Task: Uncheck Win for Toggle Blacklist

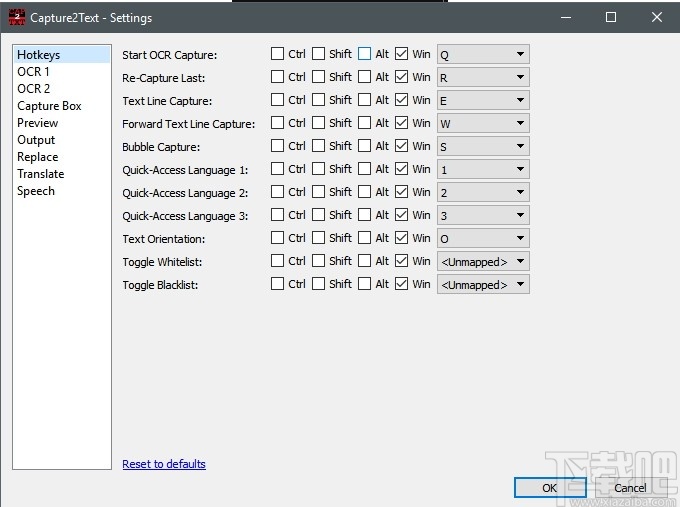Action: click(402, 284)
